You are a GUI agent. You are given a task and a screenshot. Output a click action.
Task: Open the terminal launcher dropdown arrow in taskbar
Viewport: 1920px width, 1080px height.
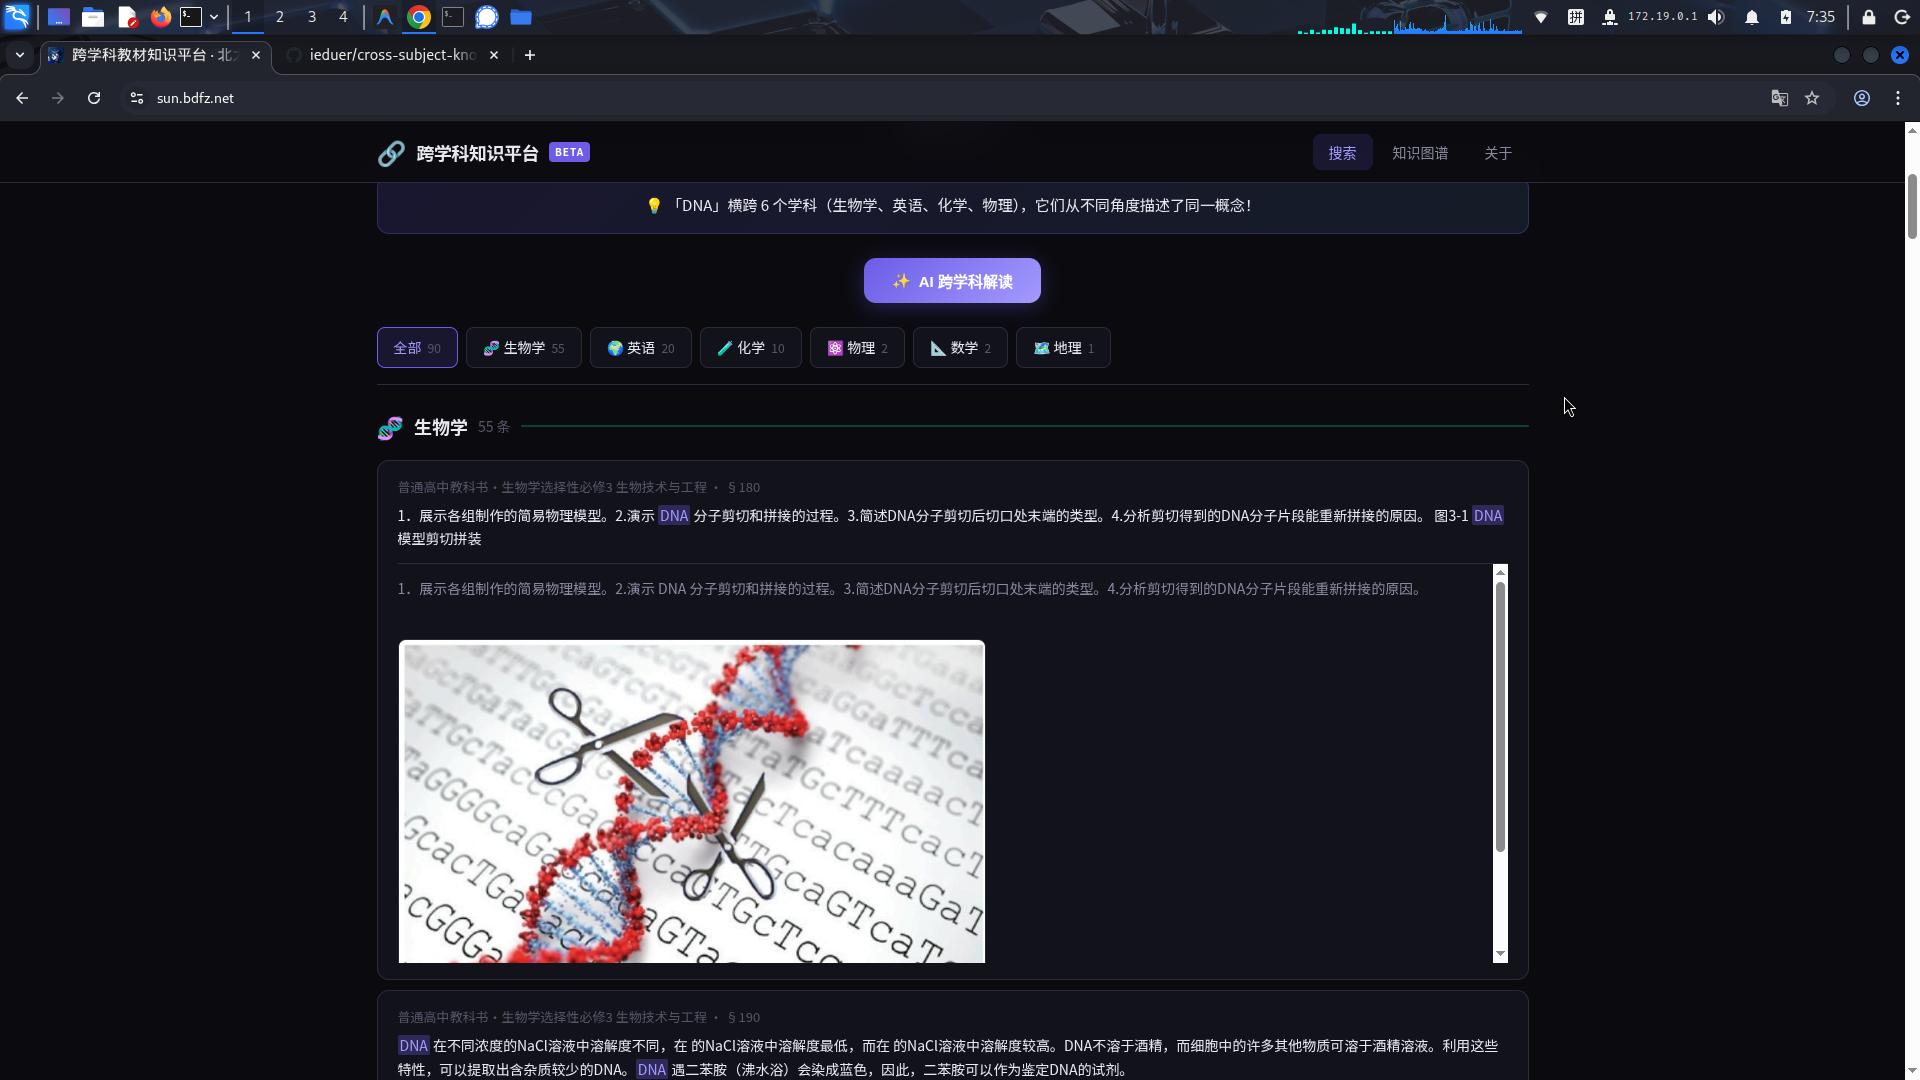pos(214,17)
